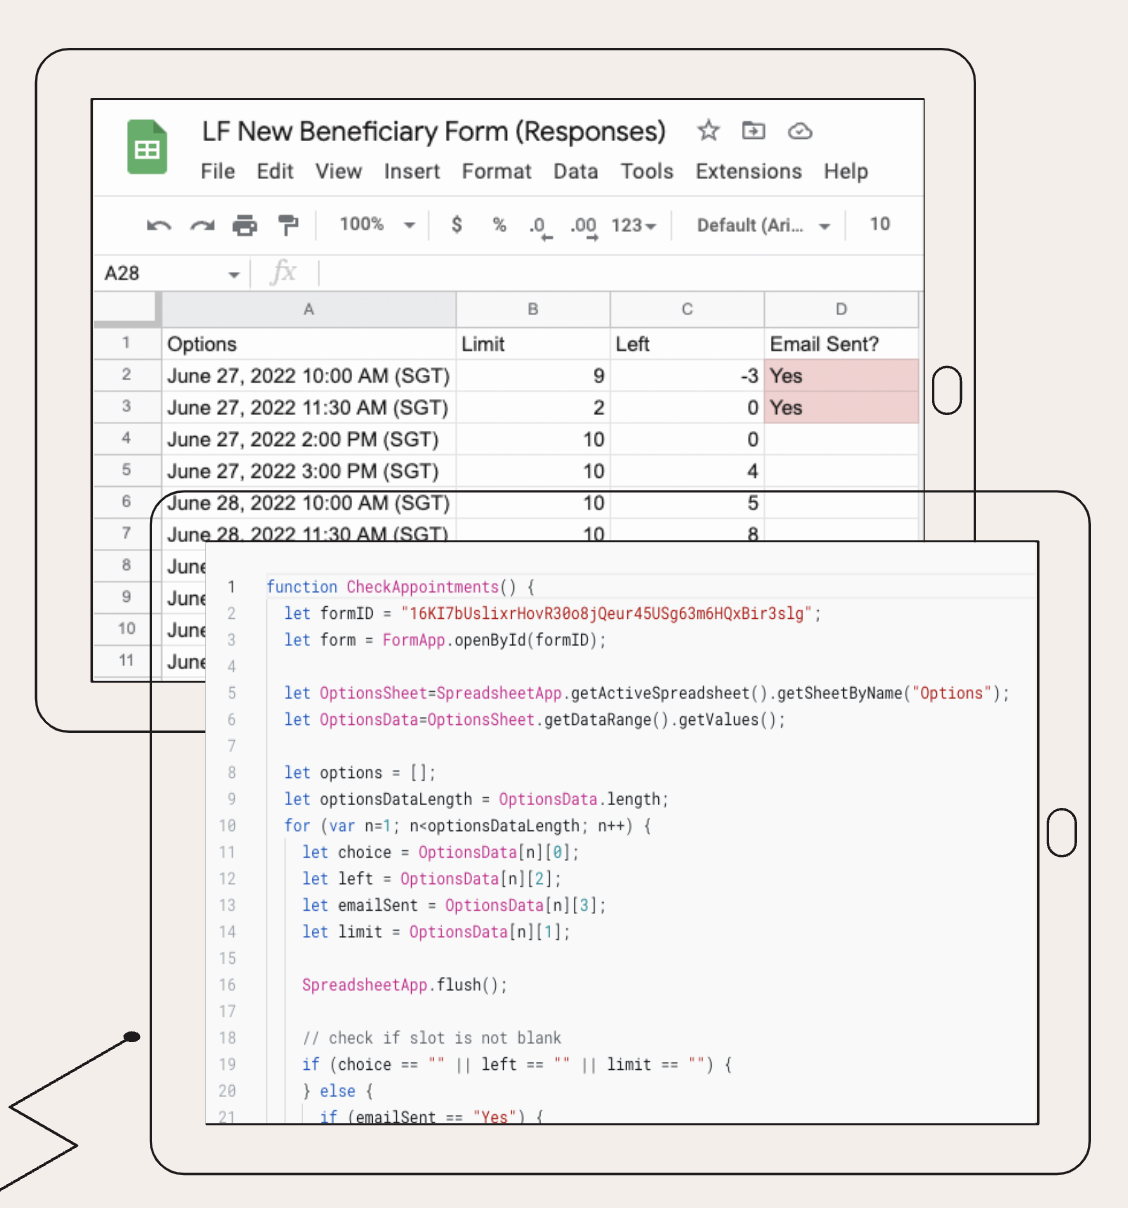Select row 4 header
This screenshot has width=1128, height=1208.
[127, 438]
